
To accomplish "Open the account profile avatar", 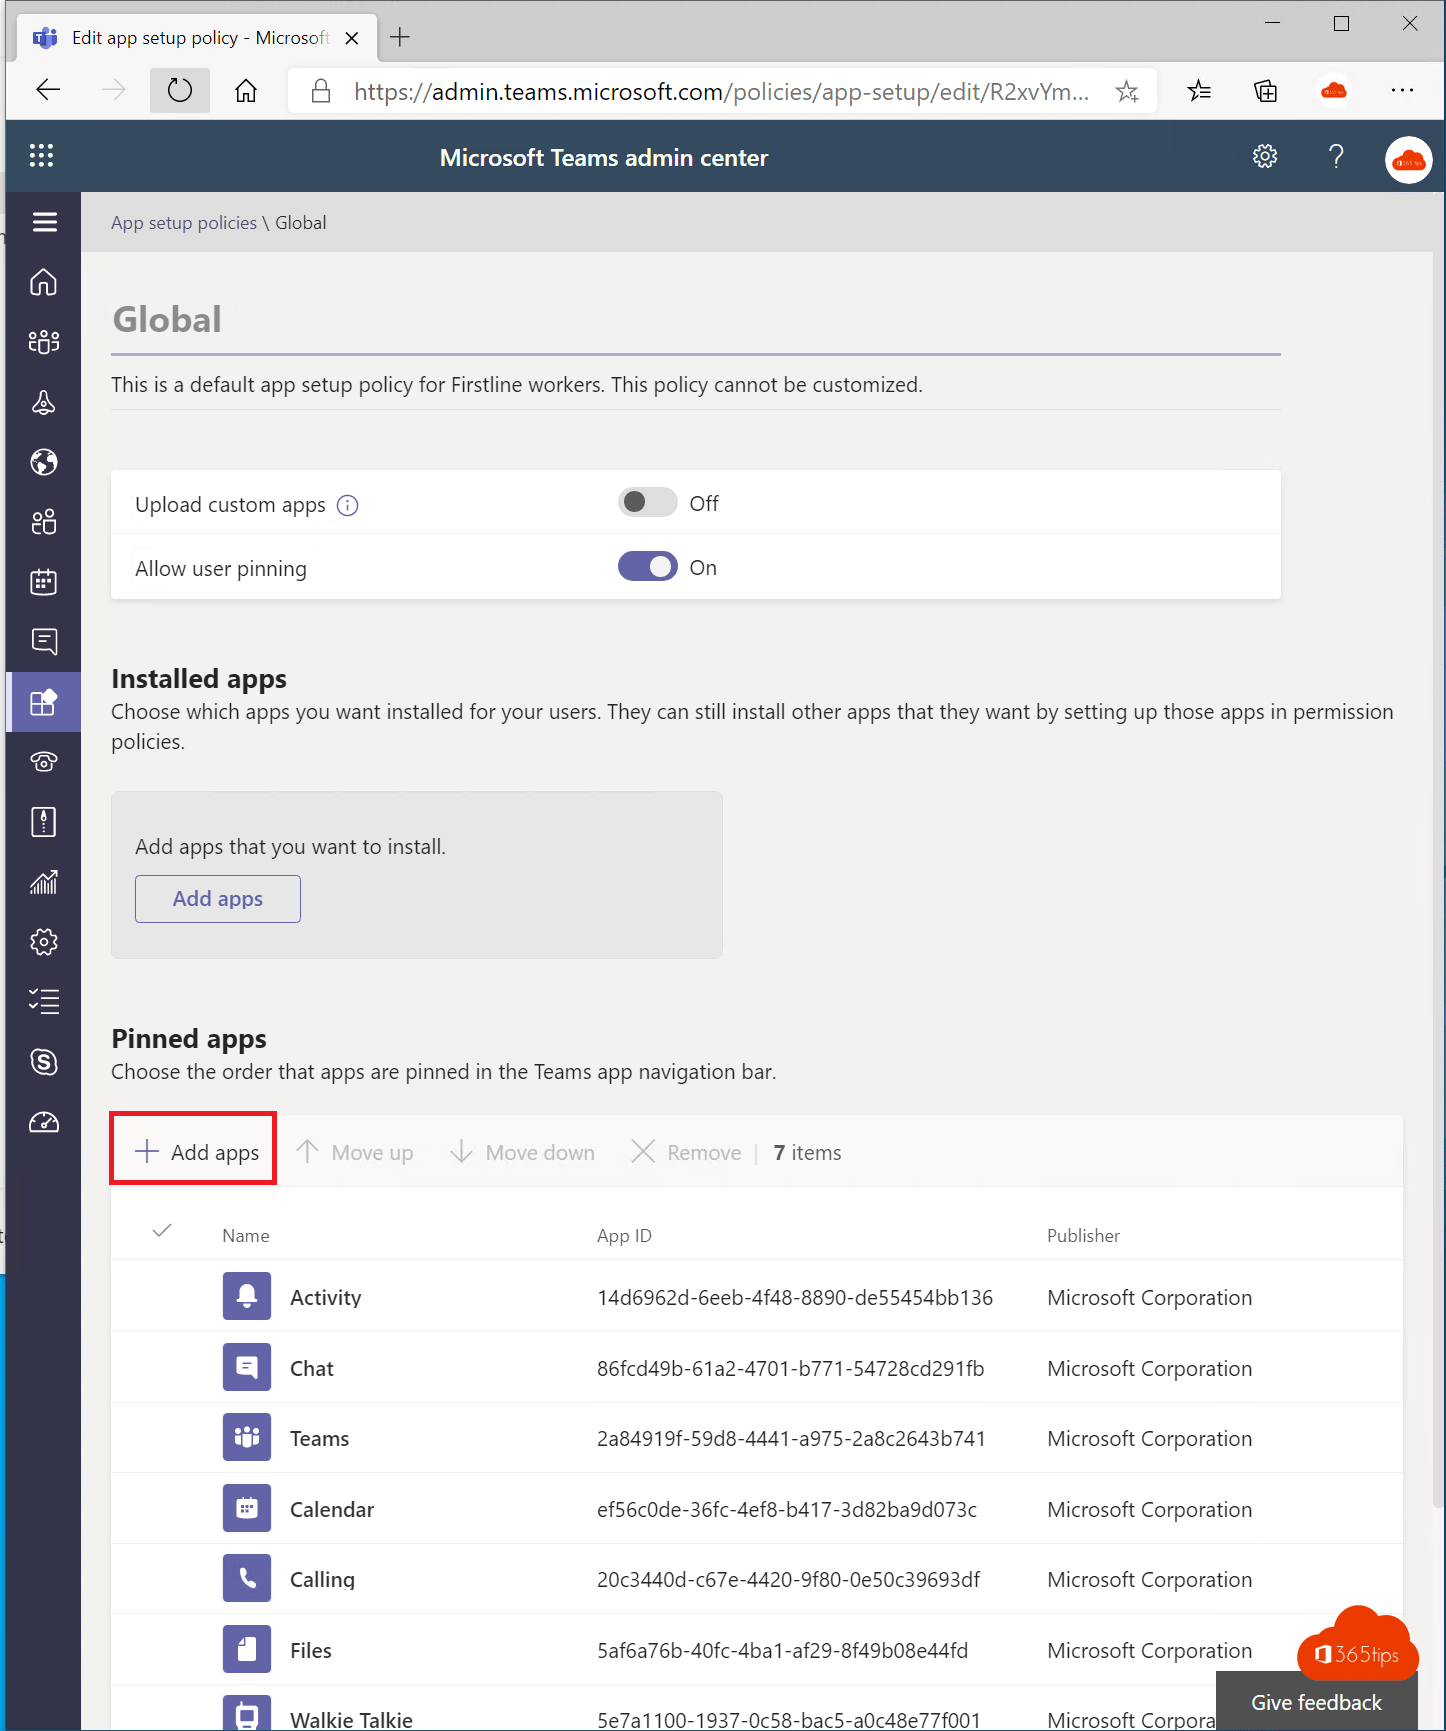I will [1408, 160].
